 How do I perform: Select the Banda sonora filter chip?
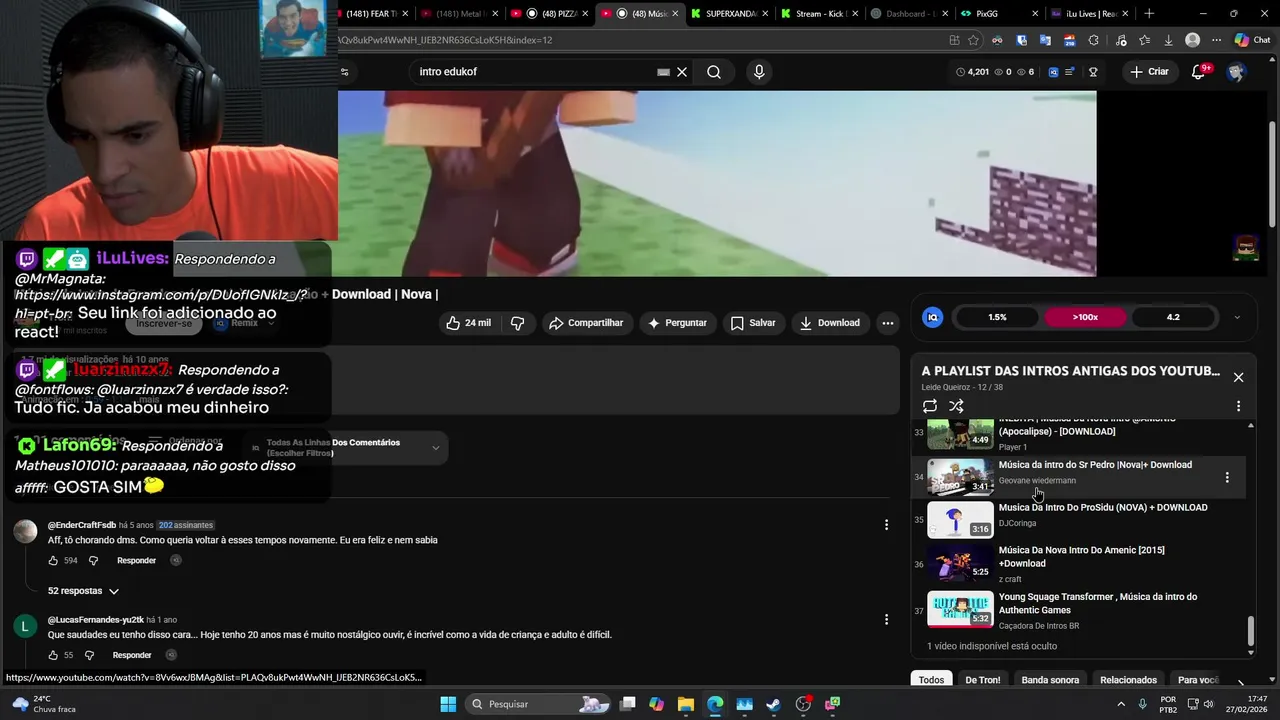1050,680
